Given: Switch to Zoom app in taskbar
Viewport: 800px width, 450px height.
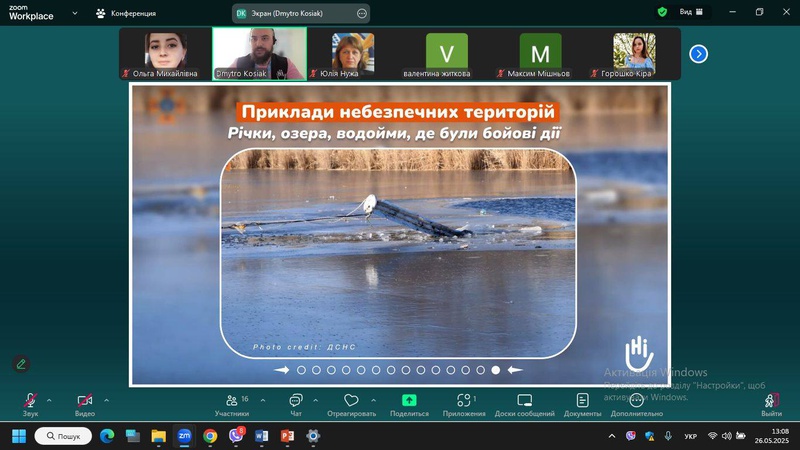Looking at the screenshot, I should [184, 436].
